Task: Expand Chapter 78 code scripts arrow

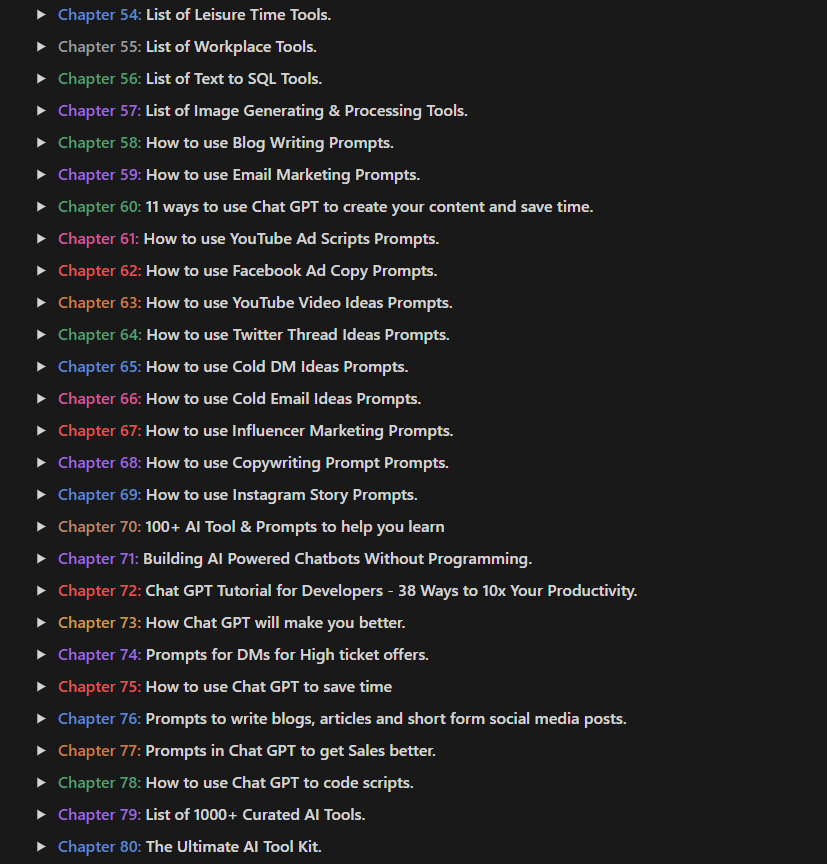Action: tap(41, 782)
